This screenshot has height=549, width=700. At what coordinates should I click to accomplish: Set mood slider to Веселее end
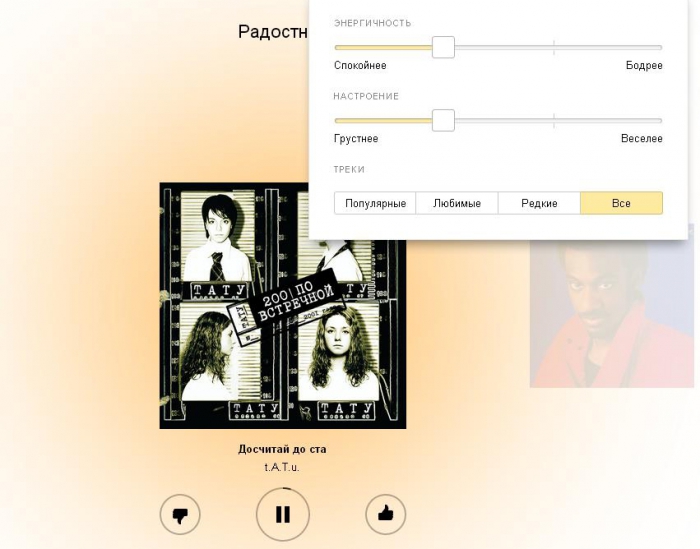click(x=660, y=121)
